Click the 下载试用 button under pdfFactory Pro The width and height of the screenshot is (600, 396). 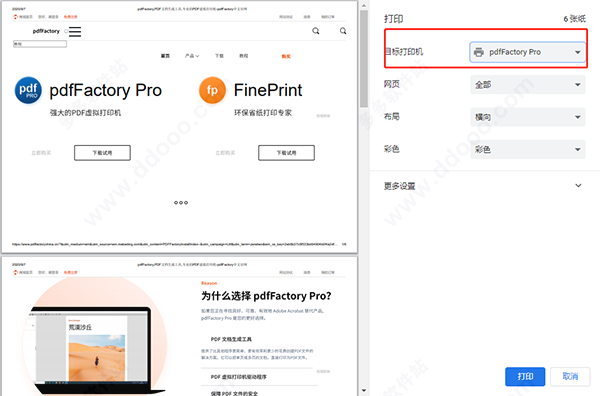pyautogui.click(x=102, y=153)
